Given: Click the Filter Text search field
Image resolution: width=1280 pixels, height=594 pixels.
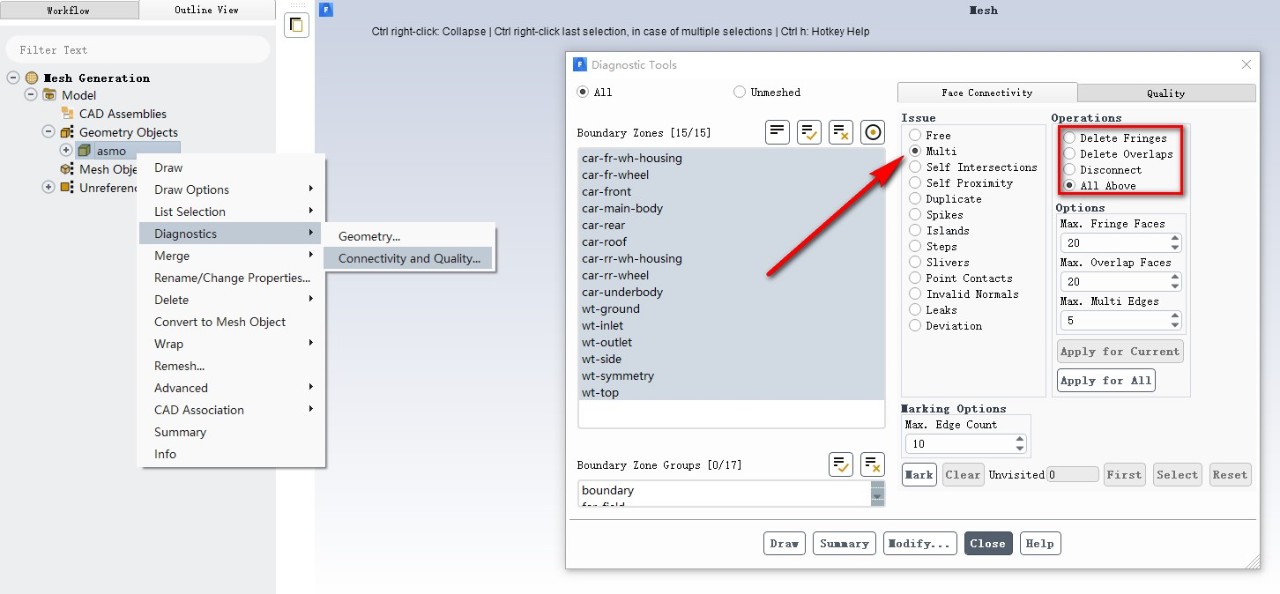Looking at the screenshot, I should coord(138,50).
